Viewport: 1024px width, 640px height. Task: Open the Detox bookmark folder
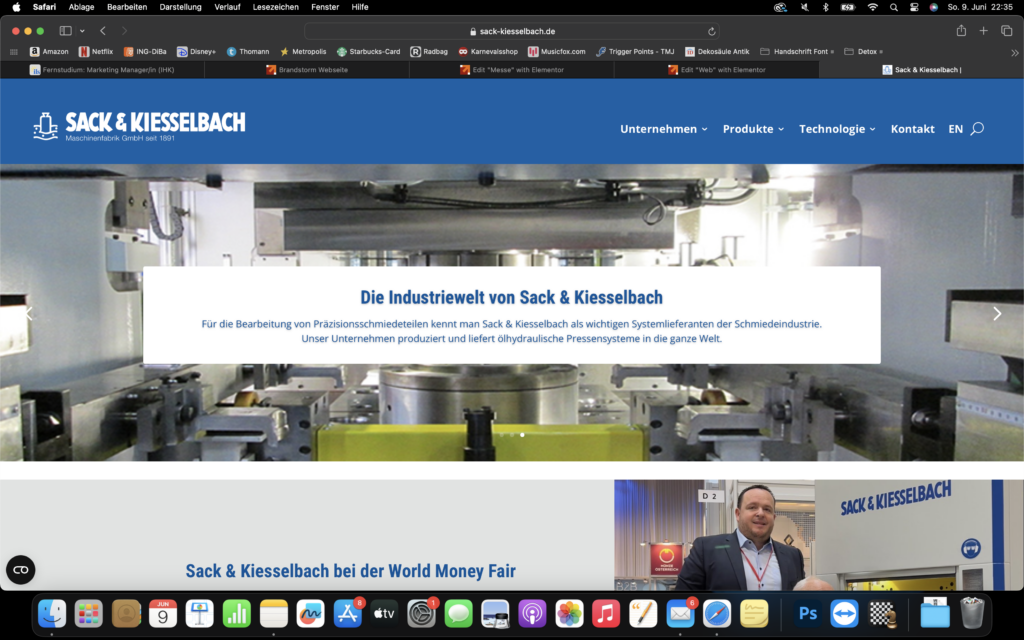[863, 52]
